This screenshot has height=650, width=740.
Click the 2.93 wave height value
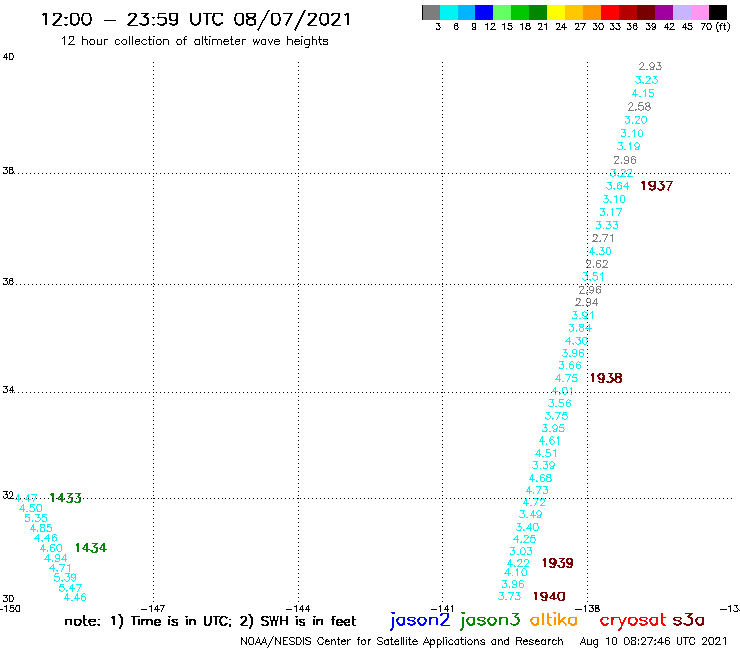[x=650, y=67]
